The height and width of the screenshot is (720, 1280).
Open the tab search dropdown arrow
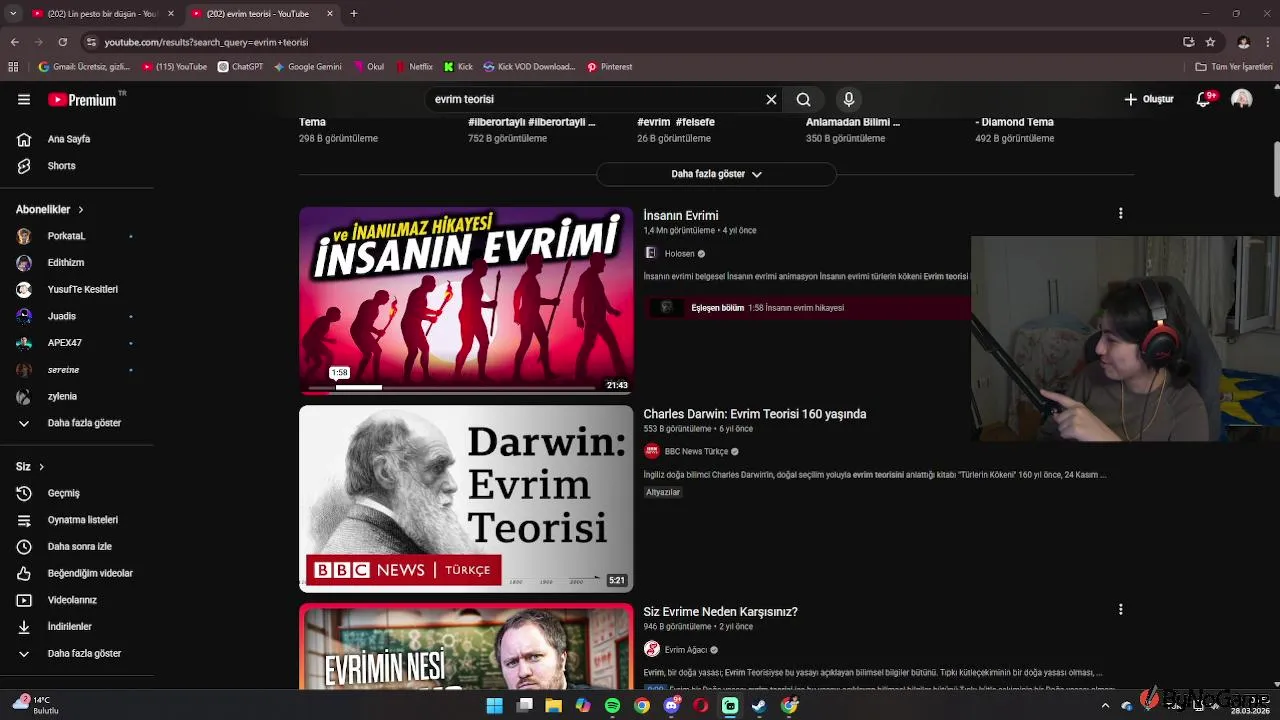(x=13, y=14)
